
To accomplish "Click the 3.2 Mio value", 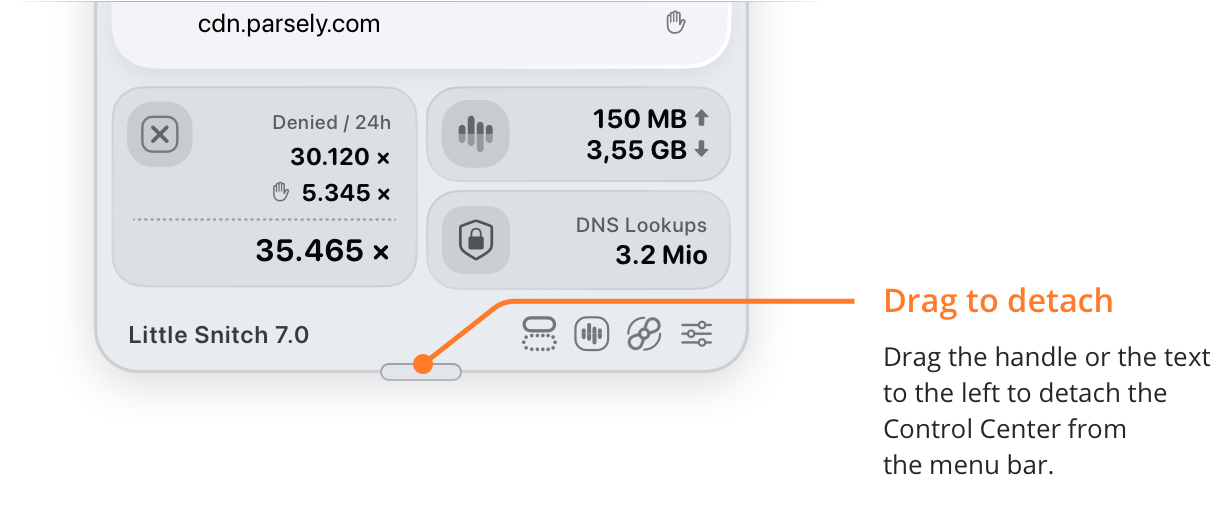I will tap(661, 255).
